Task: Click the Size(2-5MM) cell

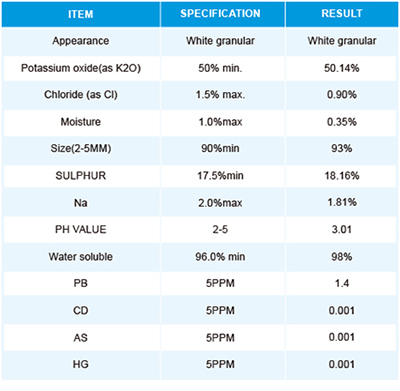Action: tap(81, 148)
